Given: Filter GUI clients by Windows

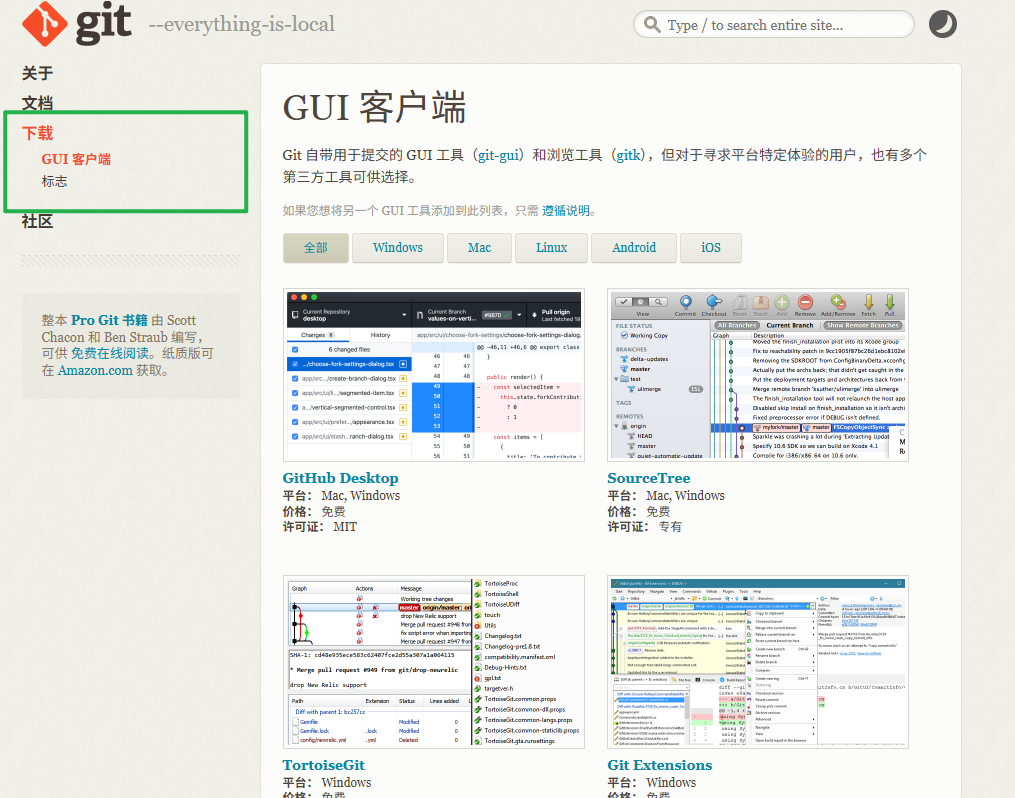Looking at the screenshot, I should (x=397, y=248).
